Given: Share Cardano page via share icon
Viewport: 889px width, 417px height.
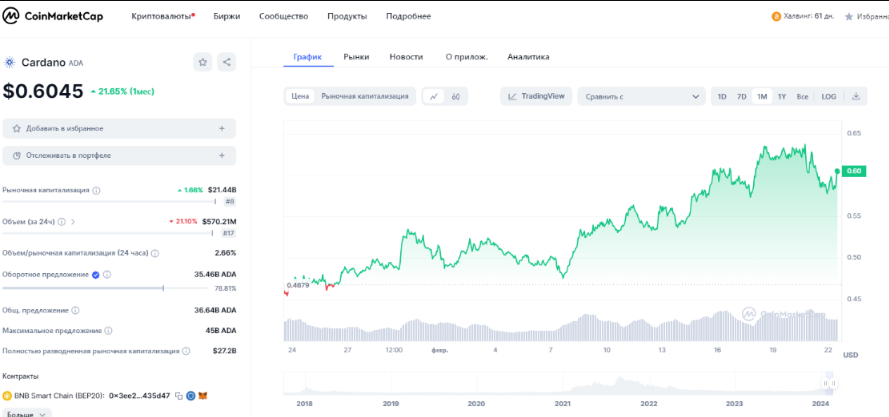Looking at the screenshot, I should point(227,62).
